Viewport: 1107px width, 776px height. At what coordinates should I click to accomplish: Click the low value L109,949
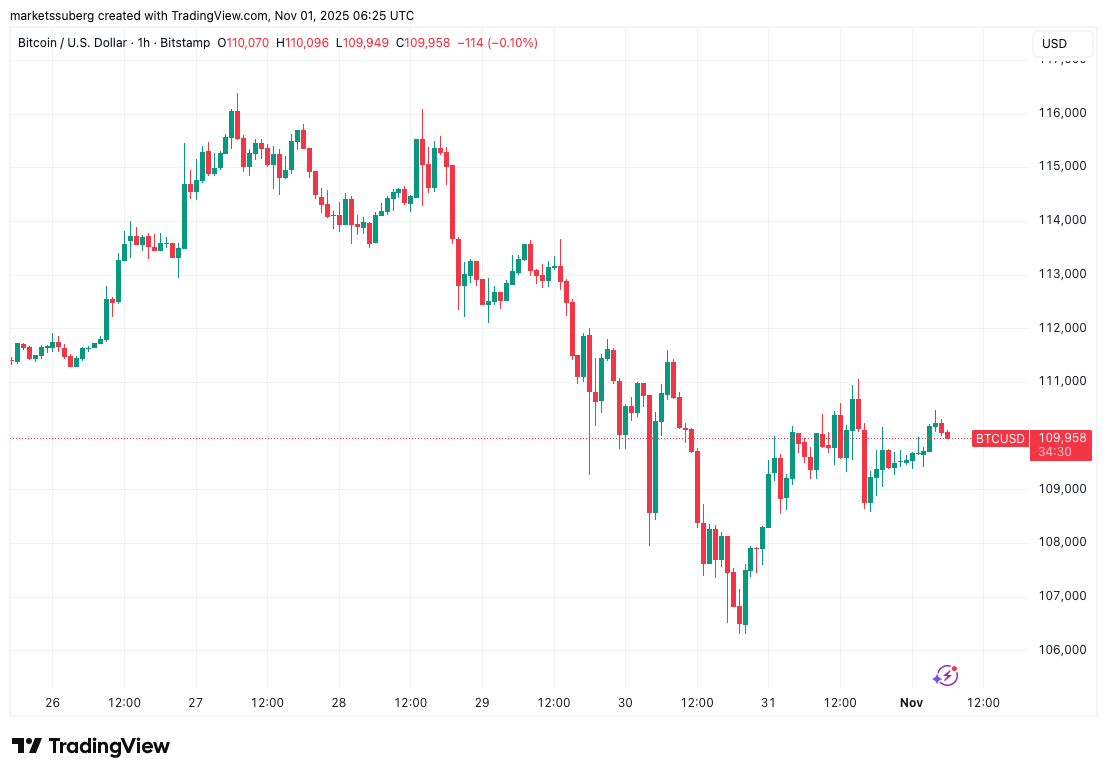coord(363,43)
